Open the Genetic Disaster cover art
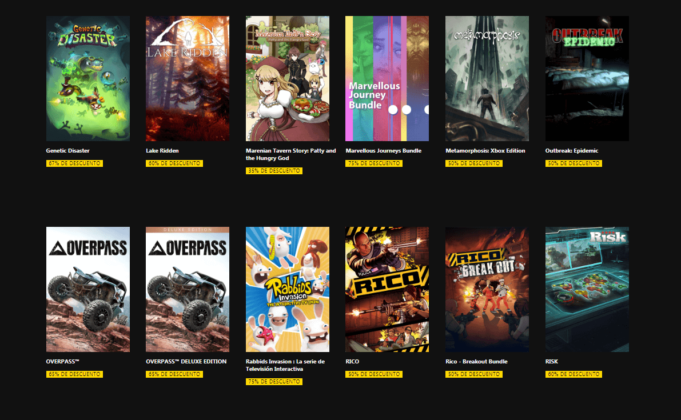 coord(88,79)
